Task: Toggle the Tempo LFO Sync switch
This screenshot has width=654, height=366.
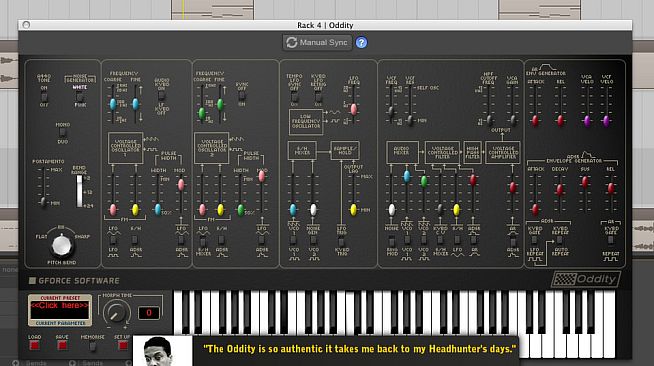Action: (x=294, y=98)
